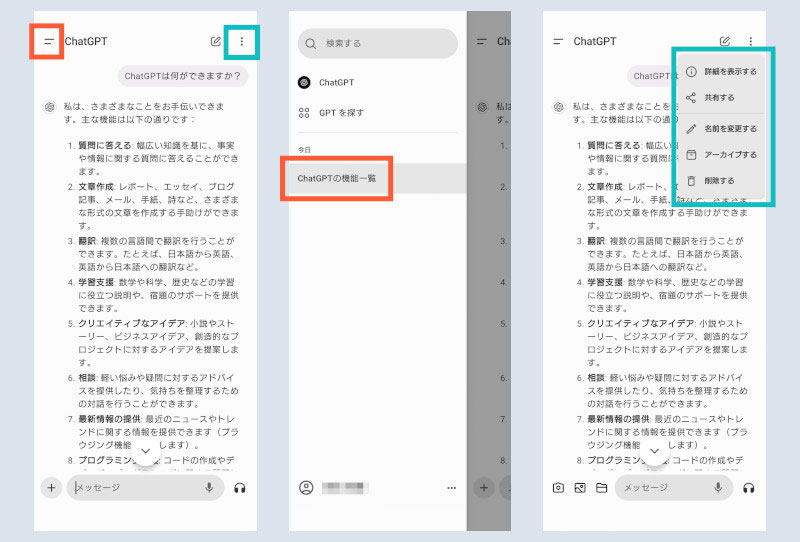Tap the three-dot icon above the popup menu
Screen dimensions: 800x542
click(751, 41)
